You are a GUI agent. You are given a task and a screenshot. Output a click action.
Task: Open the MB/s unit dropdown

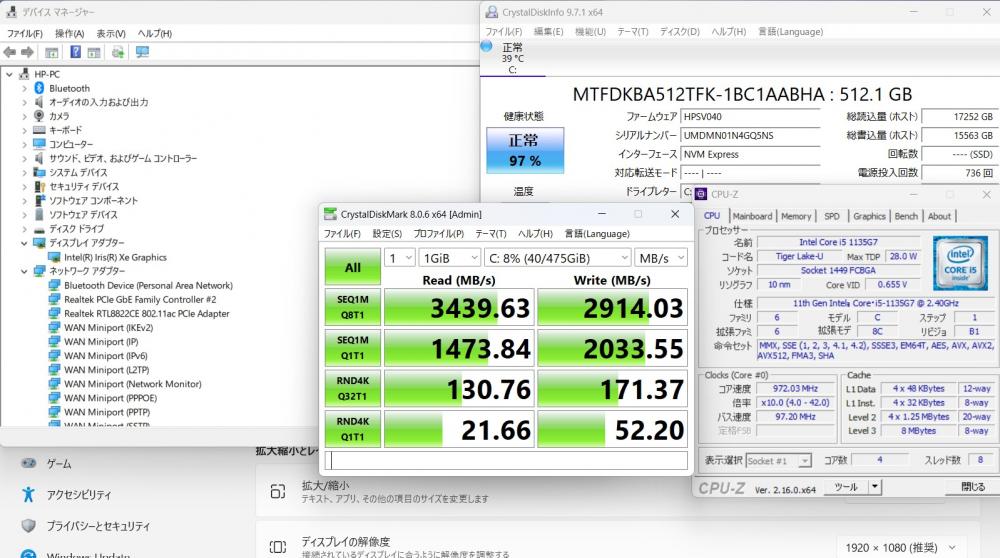[x=661, y=258]
